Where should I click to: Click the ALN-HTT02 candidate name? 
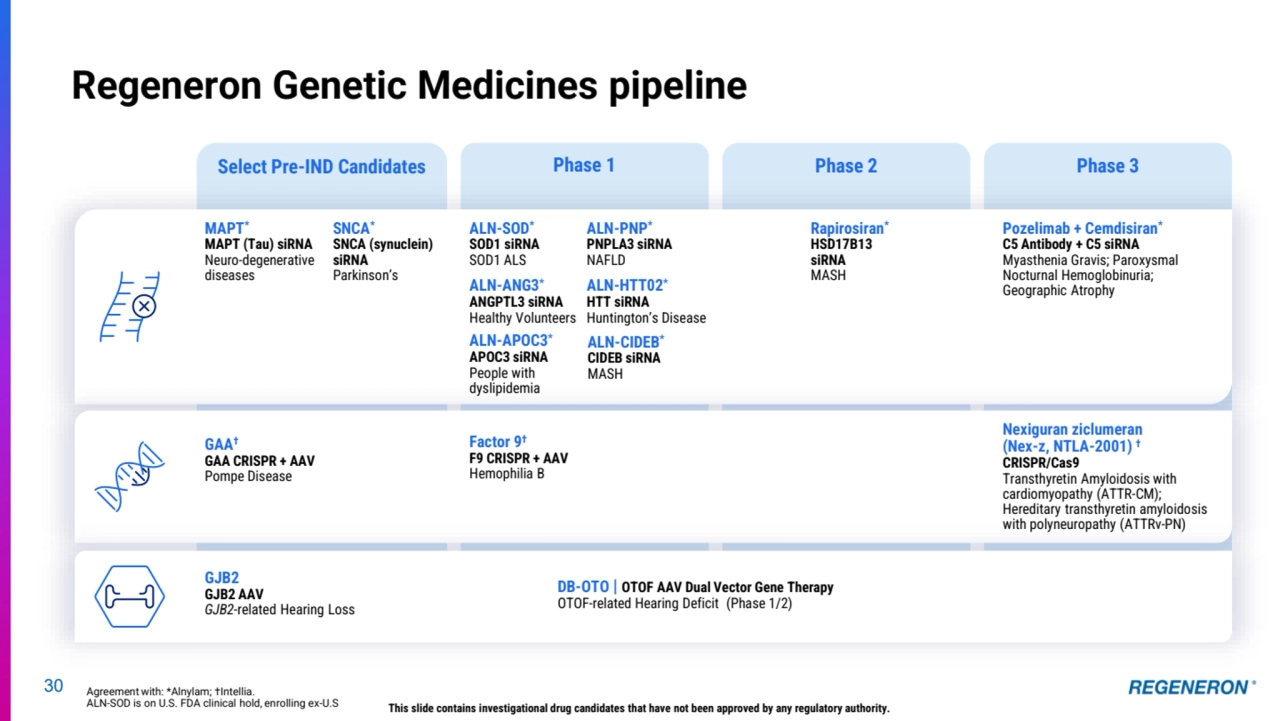point(627,286)
